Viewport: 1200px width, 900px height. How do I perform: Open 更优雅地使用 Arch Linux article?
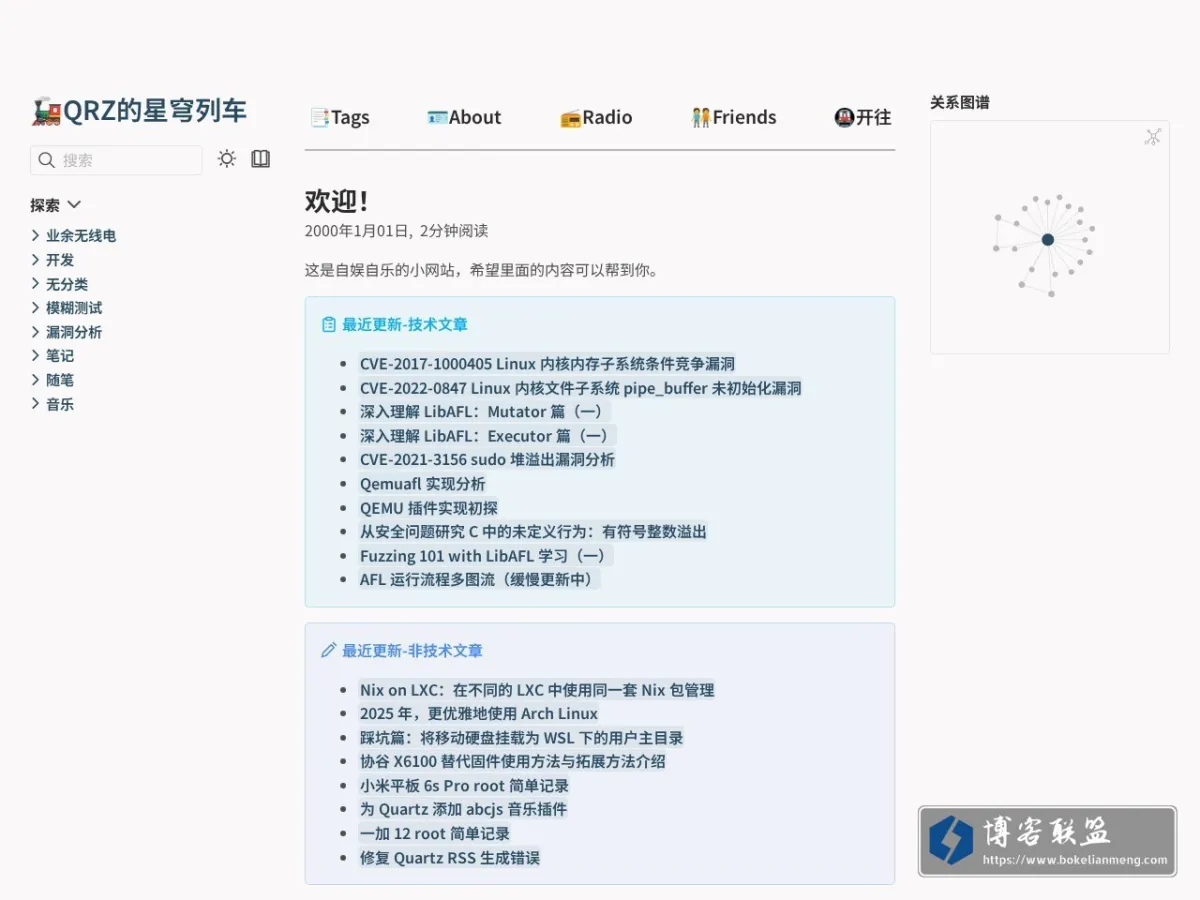[x=479, y=714]
